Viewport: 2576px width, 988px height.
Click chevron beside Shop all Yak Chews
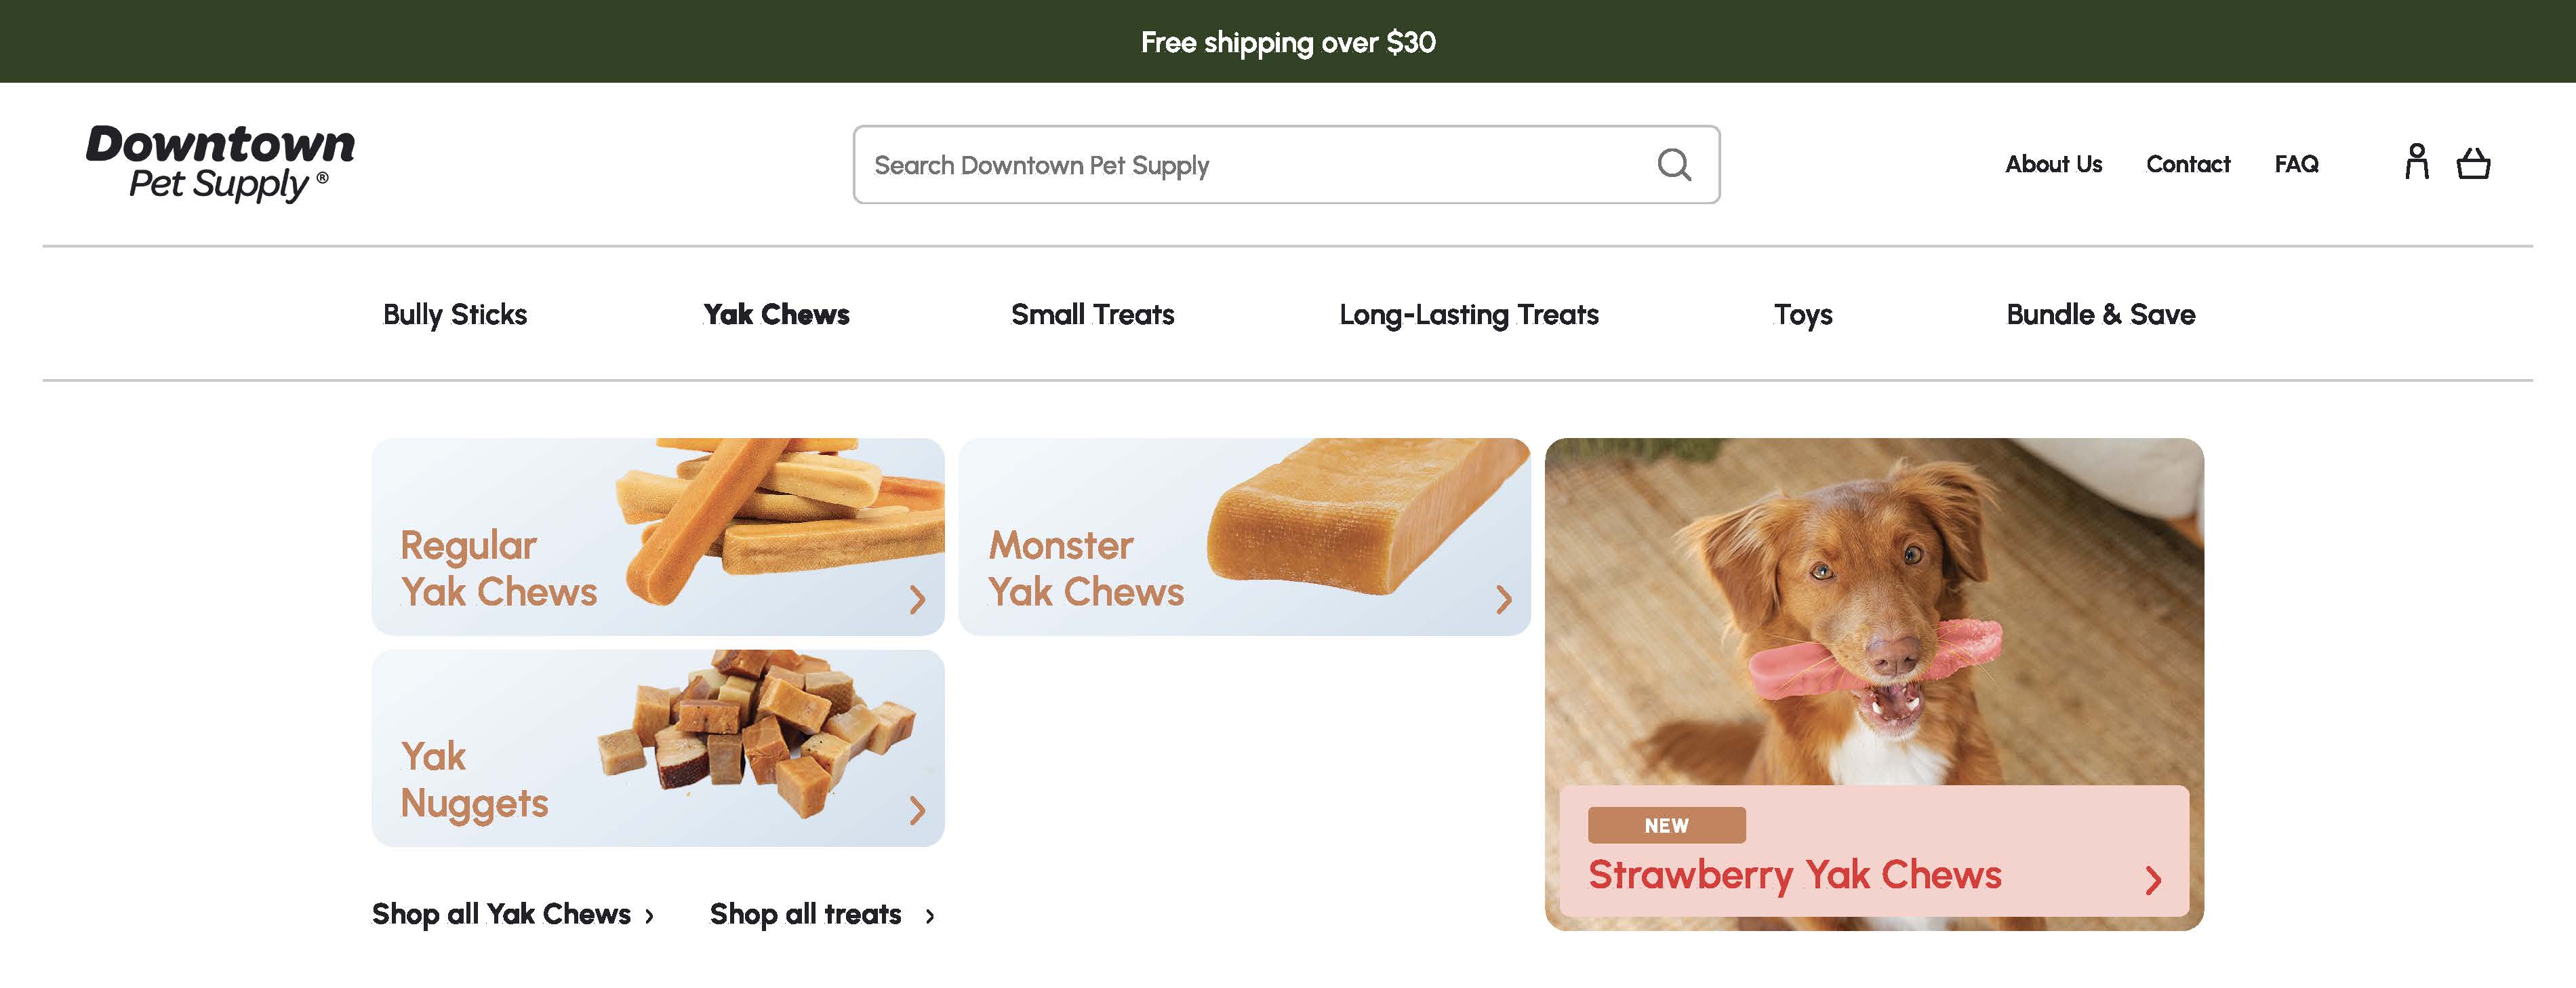650,916
